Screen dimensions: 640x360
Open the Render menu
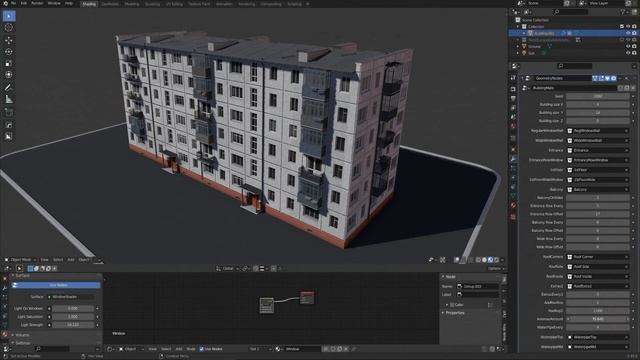[x=37, y=3]
